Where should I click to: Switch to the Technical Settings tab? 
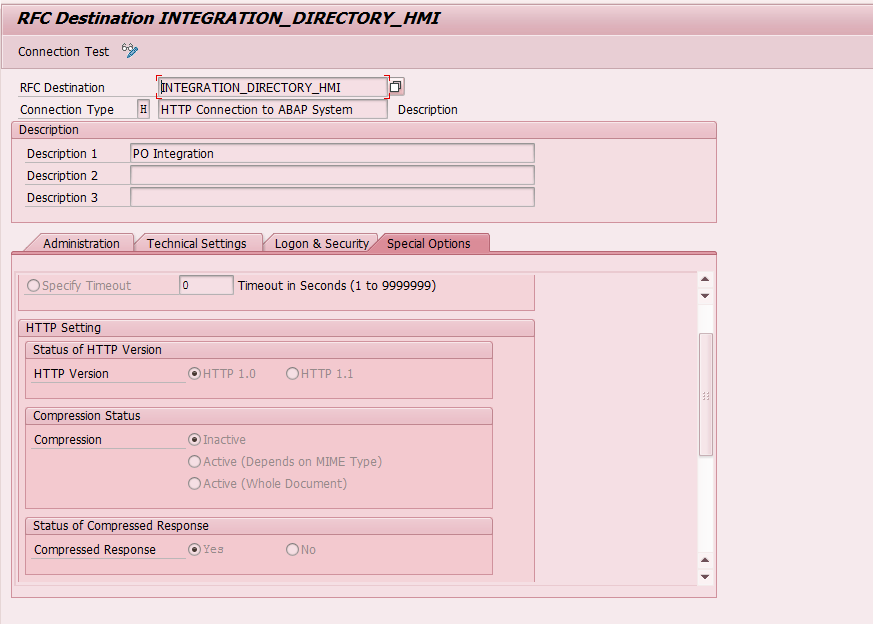(197, 243)
